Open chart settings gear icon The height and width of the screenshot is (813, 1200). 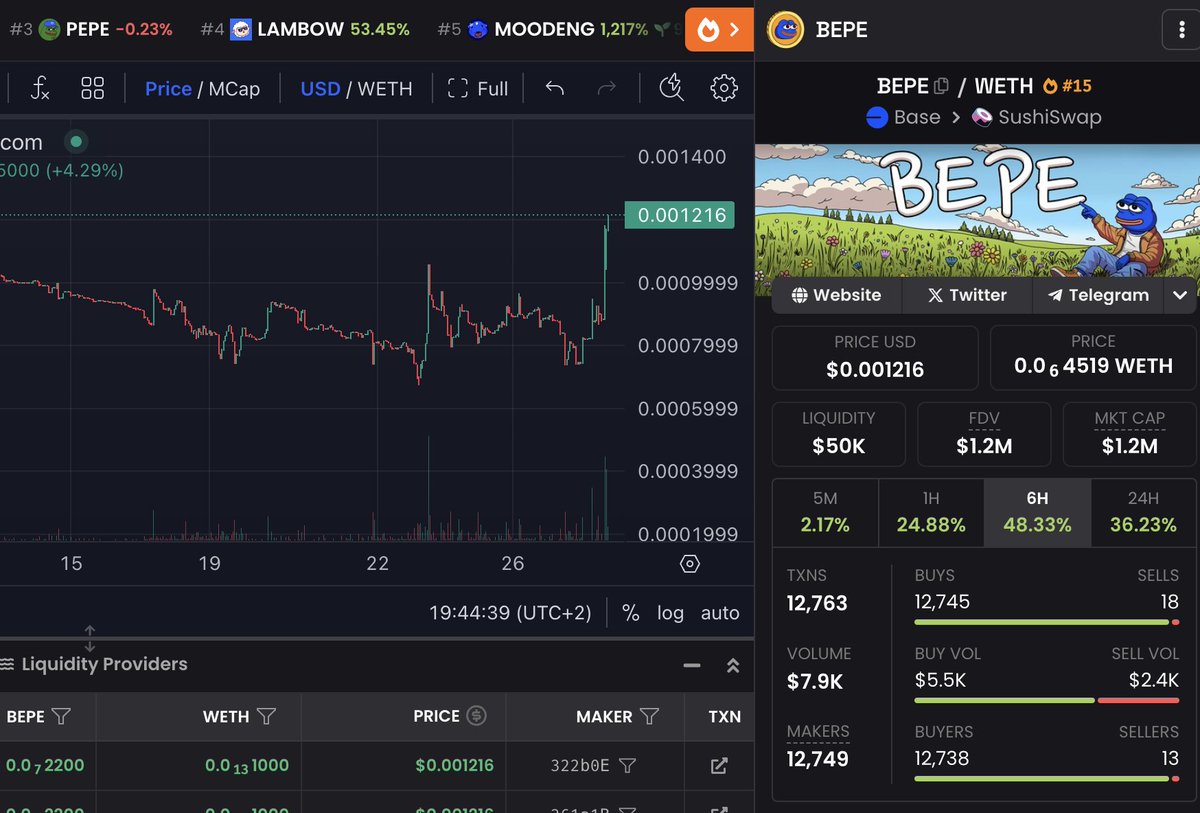(723, 88)
